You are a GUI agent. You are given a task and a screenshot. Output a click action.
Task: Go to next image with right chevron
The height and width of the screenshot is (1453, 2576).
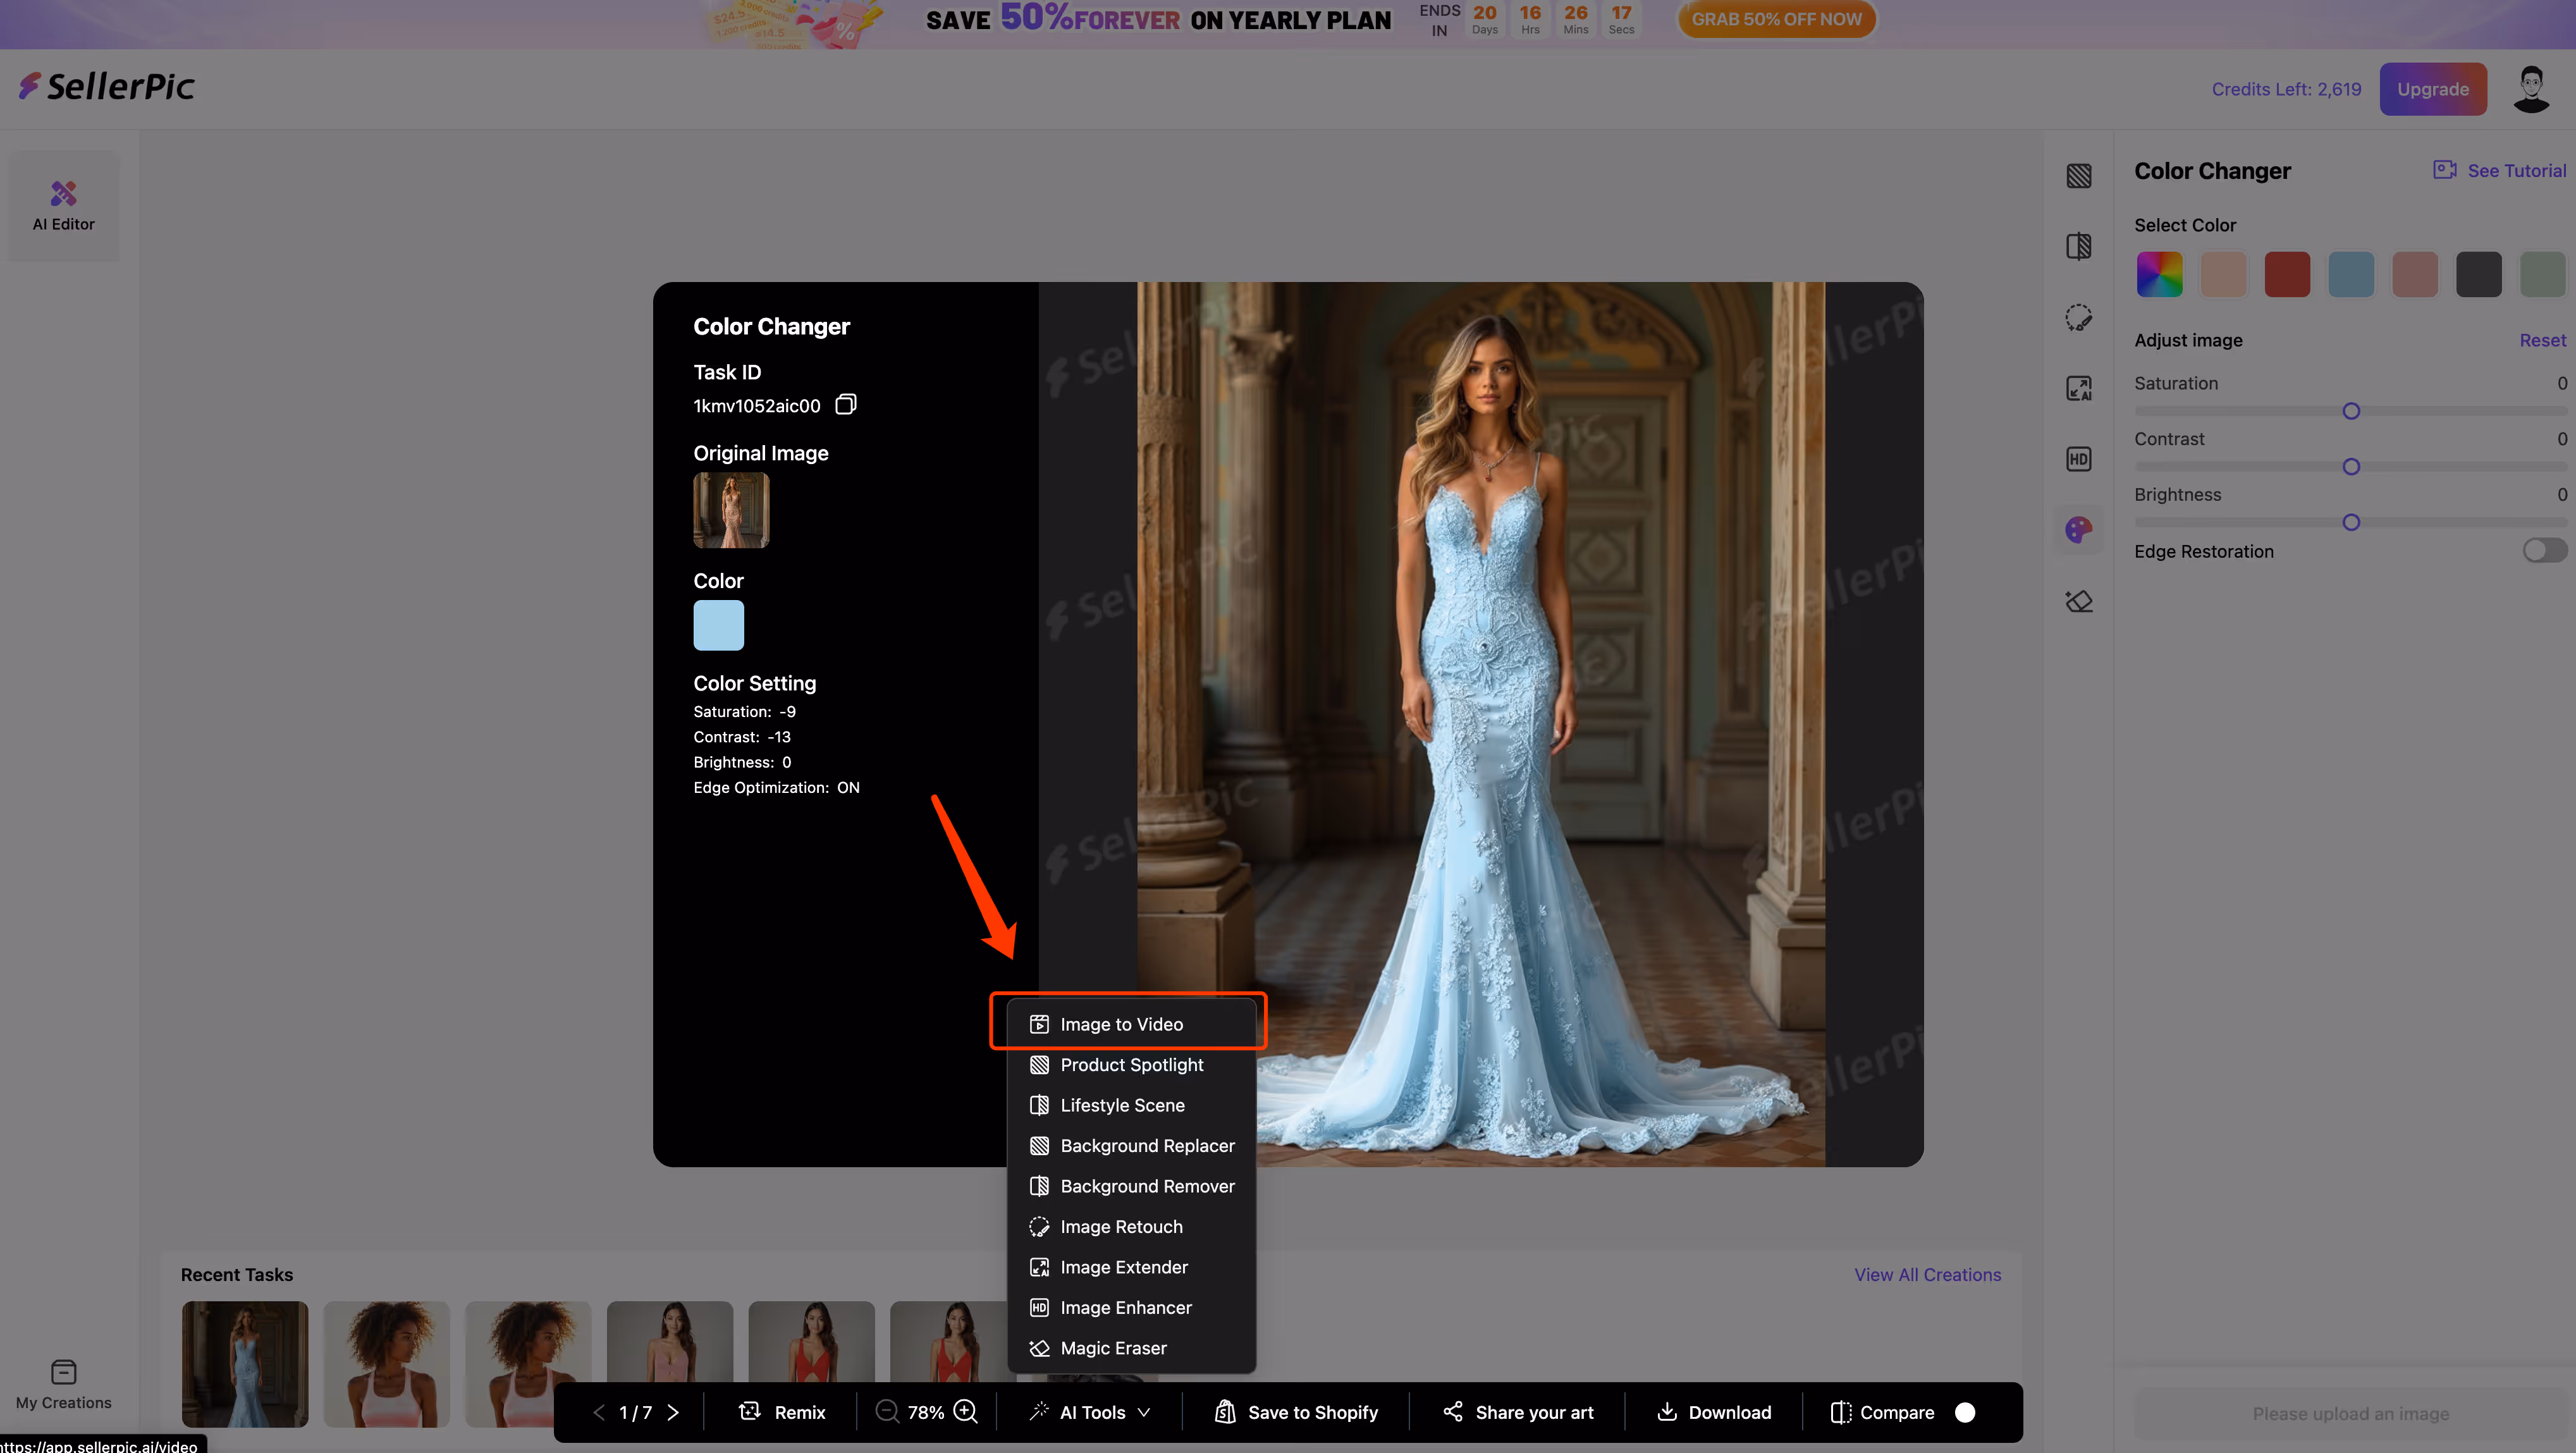tap(673, 1412)
